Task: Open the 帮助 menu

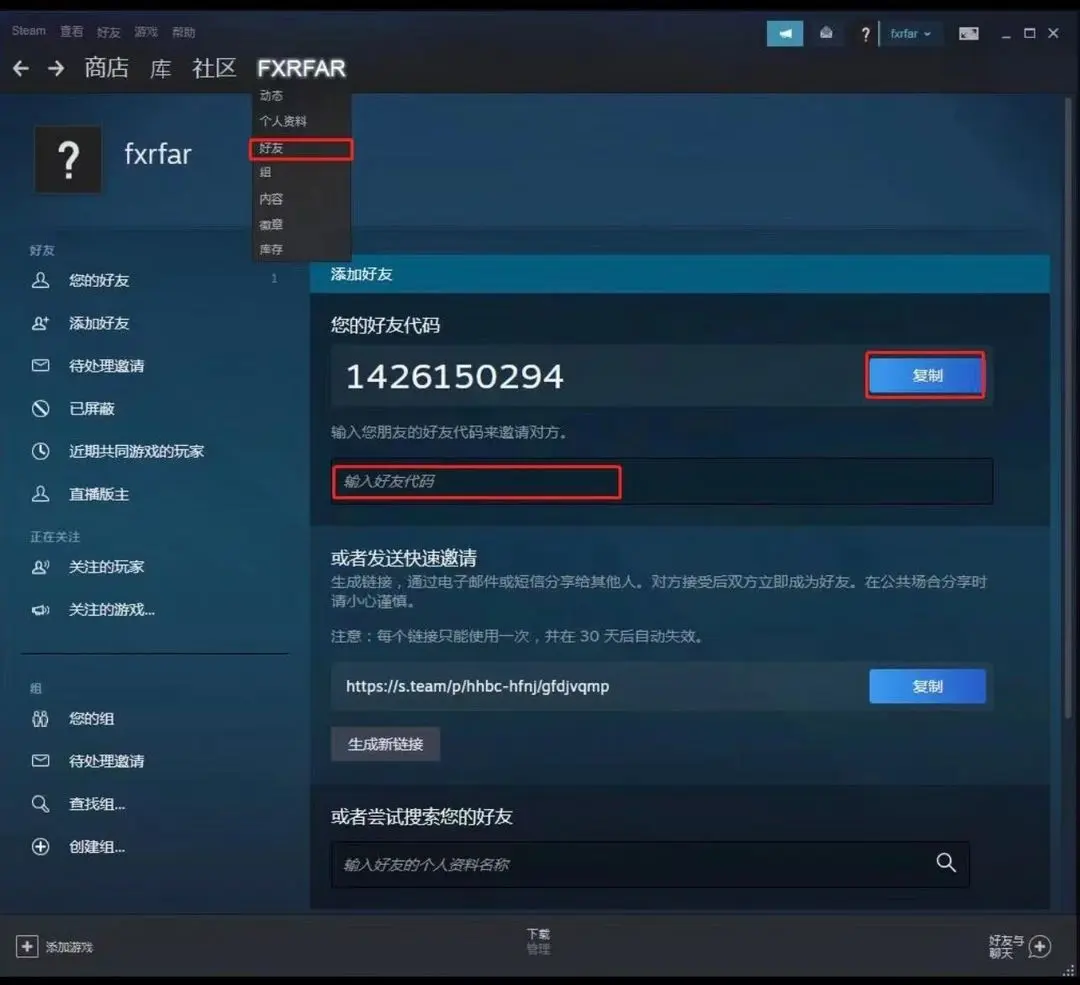Action: [x=183, y=32]
